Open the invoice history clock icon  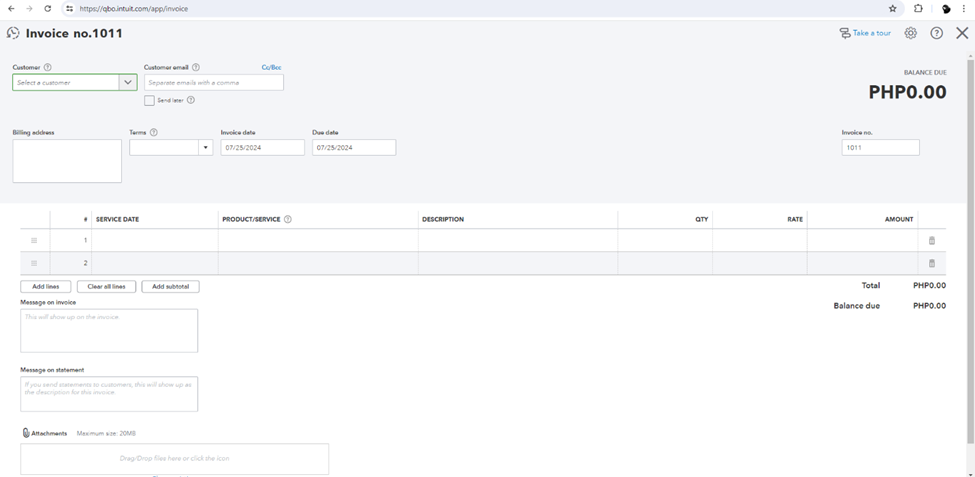12,33
